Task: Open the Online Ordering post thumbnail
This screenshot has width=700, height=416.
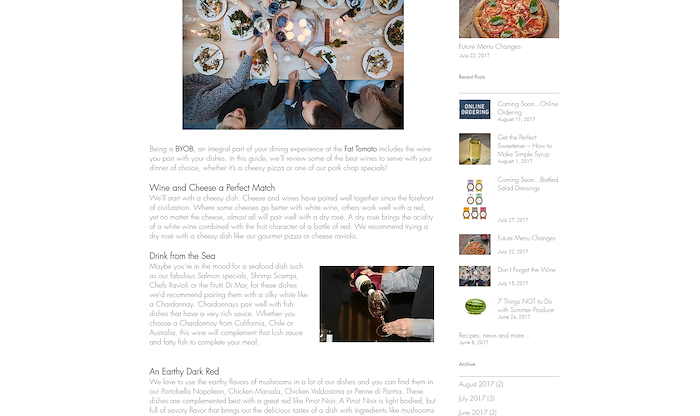Action: coord(475,109)
